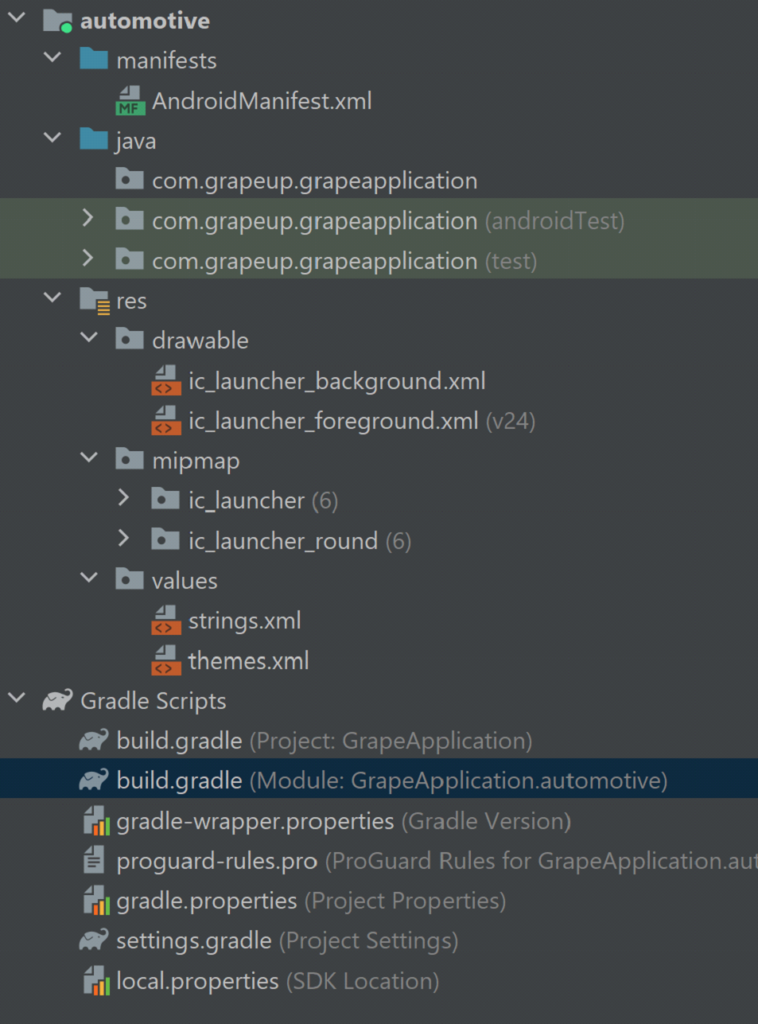
Task: Select main com.grapeup.grapeapplication package
Action: [x=315, y=181]
